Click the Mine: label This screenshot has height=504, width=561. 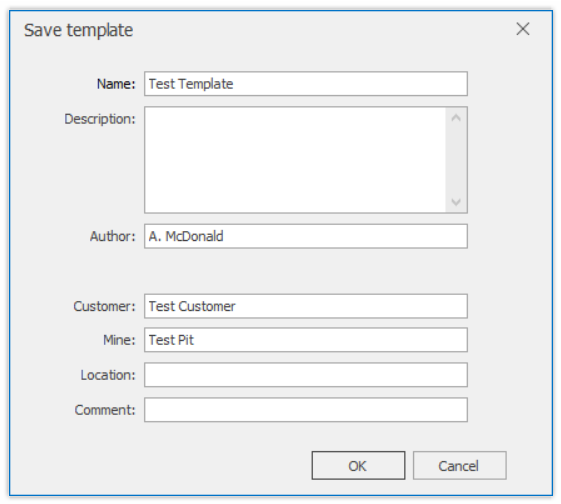(119, 340)
